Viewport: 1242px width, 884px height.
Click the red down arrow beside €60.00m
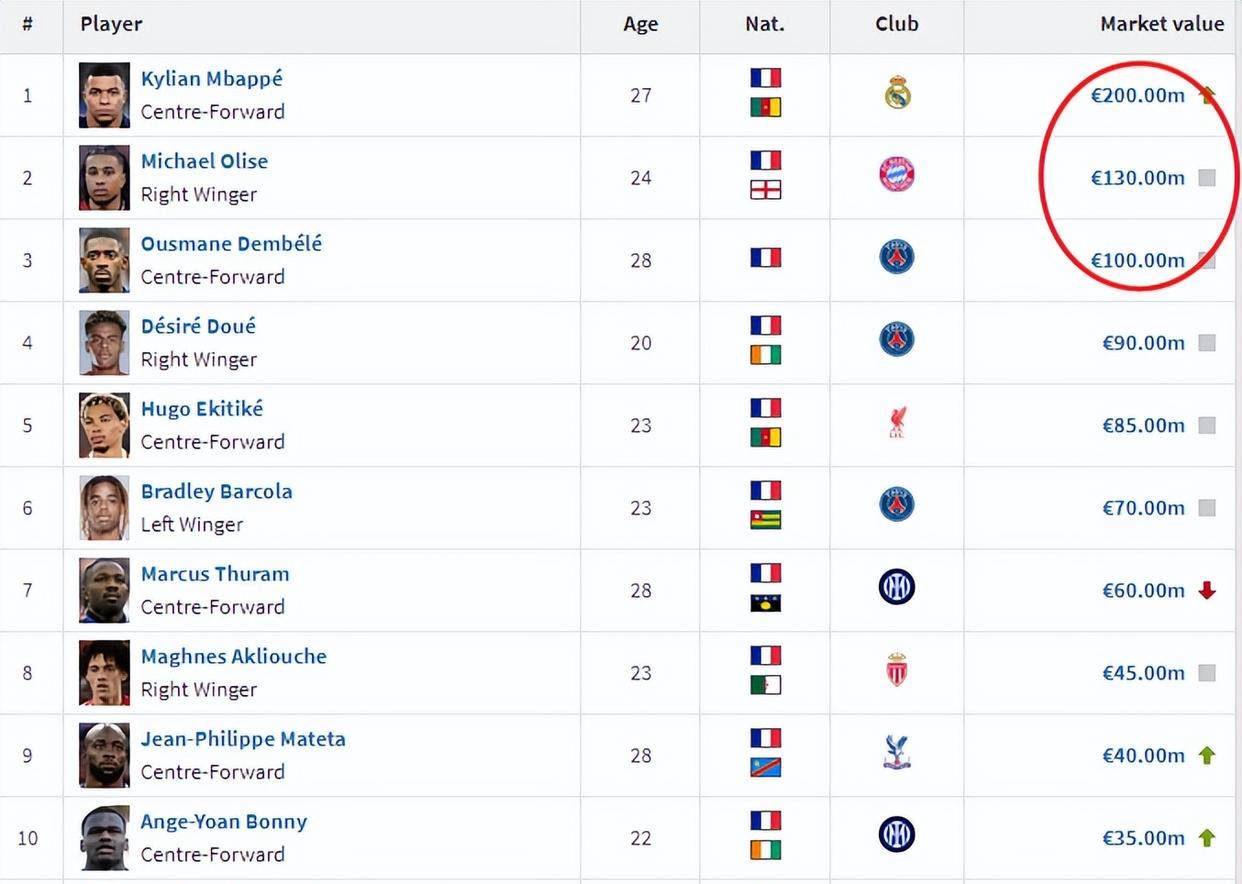click(1207, 590)
